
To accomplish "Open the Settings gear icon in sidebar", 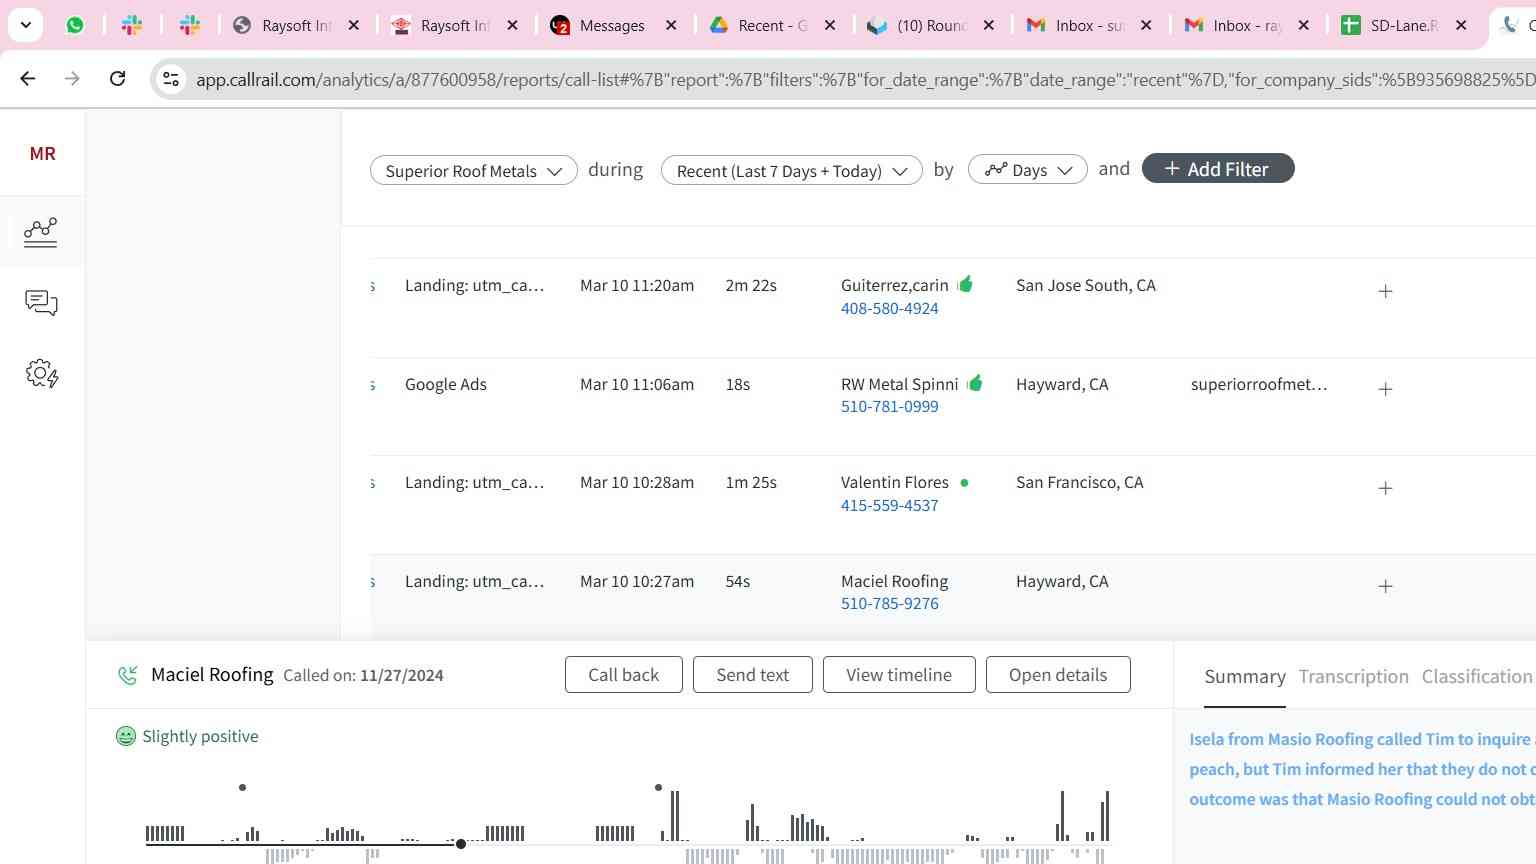I will (41, 374).
